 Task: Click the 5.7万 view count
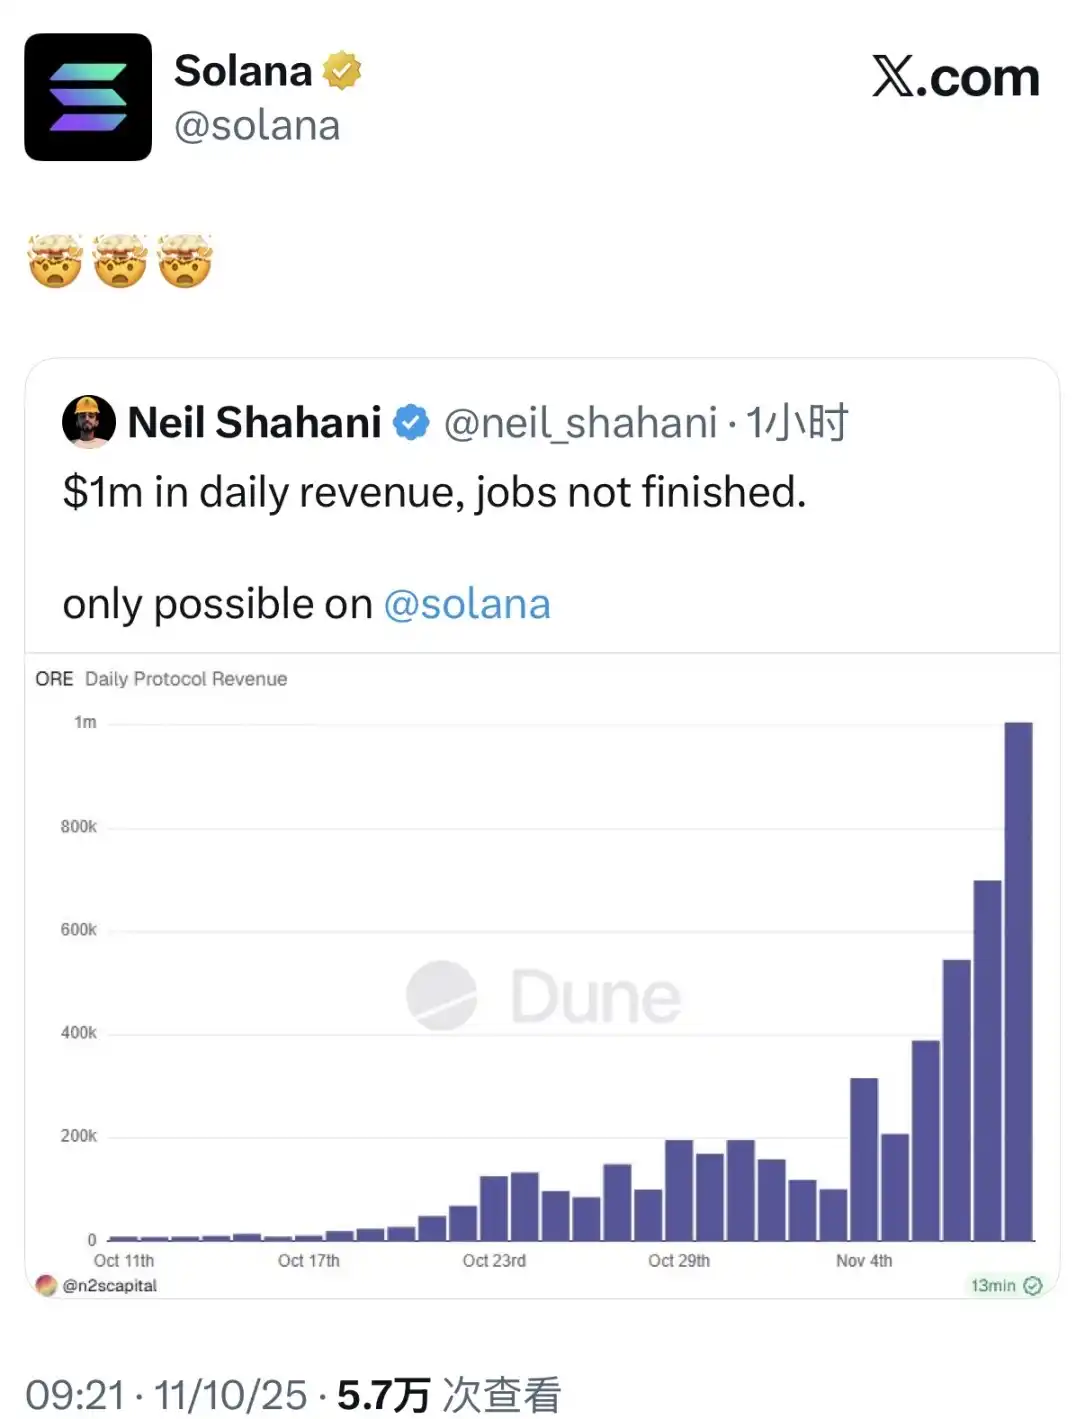click(x=383, y=1395)
